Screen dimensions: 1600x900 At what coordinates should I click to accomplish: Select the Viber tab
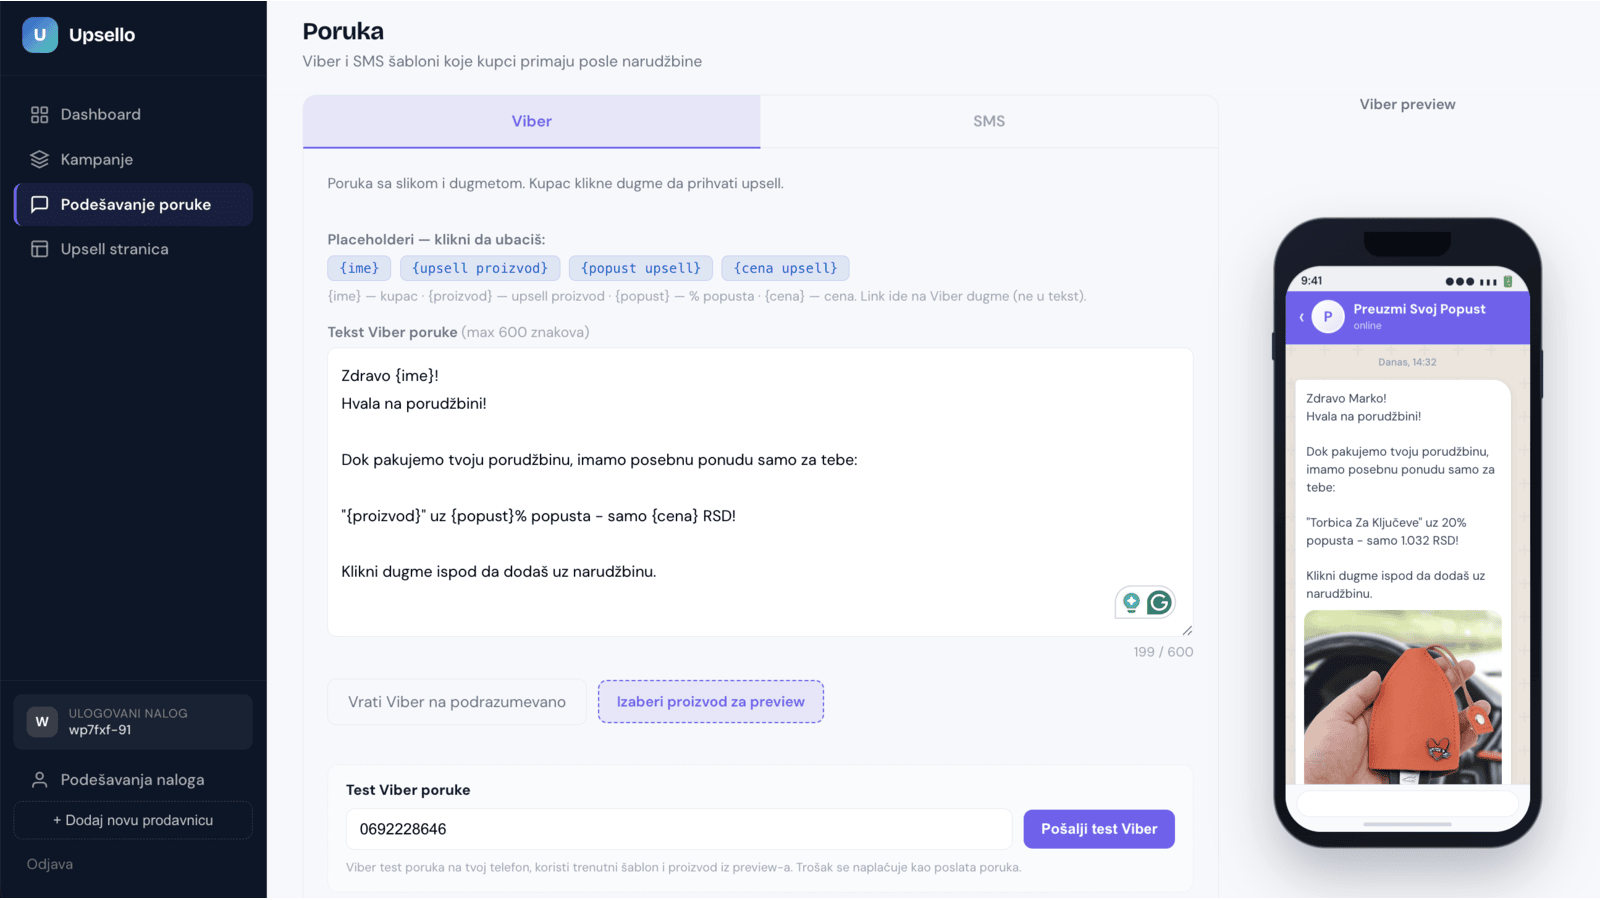point(532,122)
